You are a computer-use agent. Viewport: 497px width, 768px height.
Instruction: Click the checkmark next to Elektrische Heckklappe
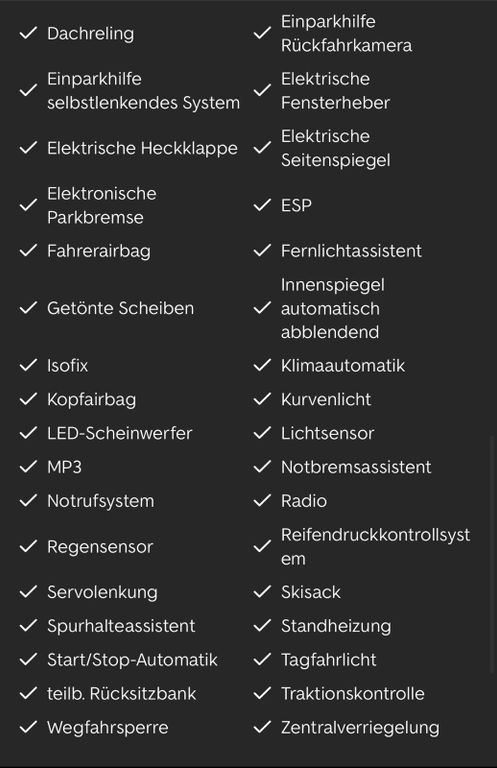coord(28,147)
